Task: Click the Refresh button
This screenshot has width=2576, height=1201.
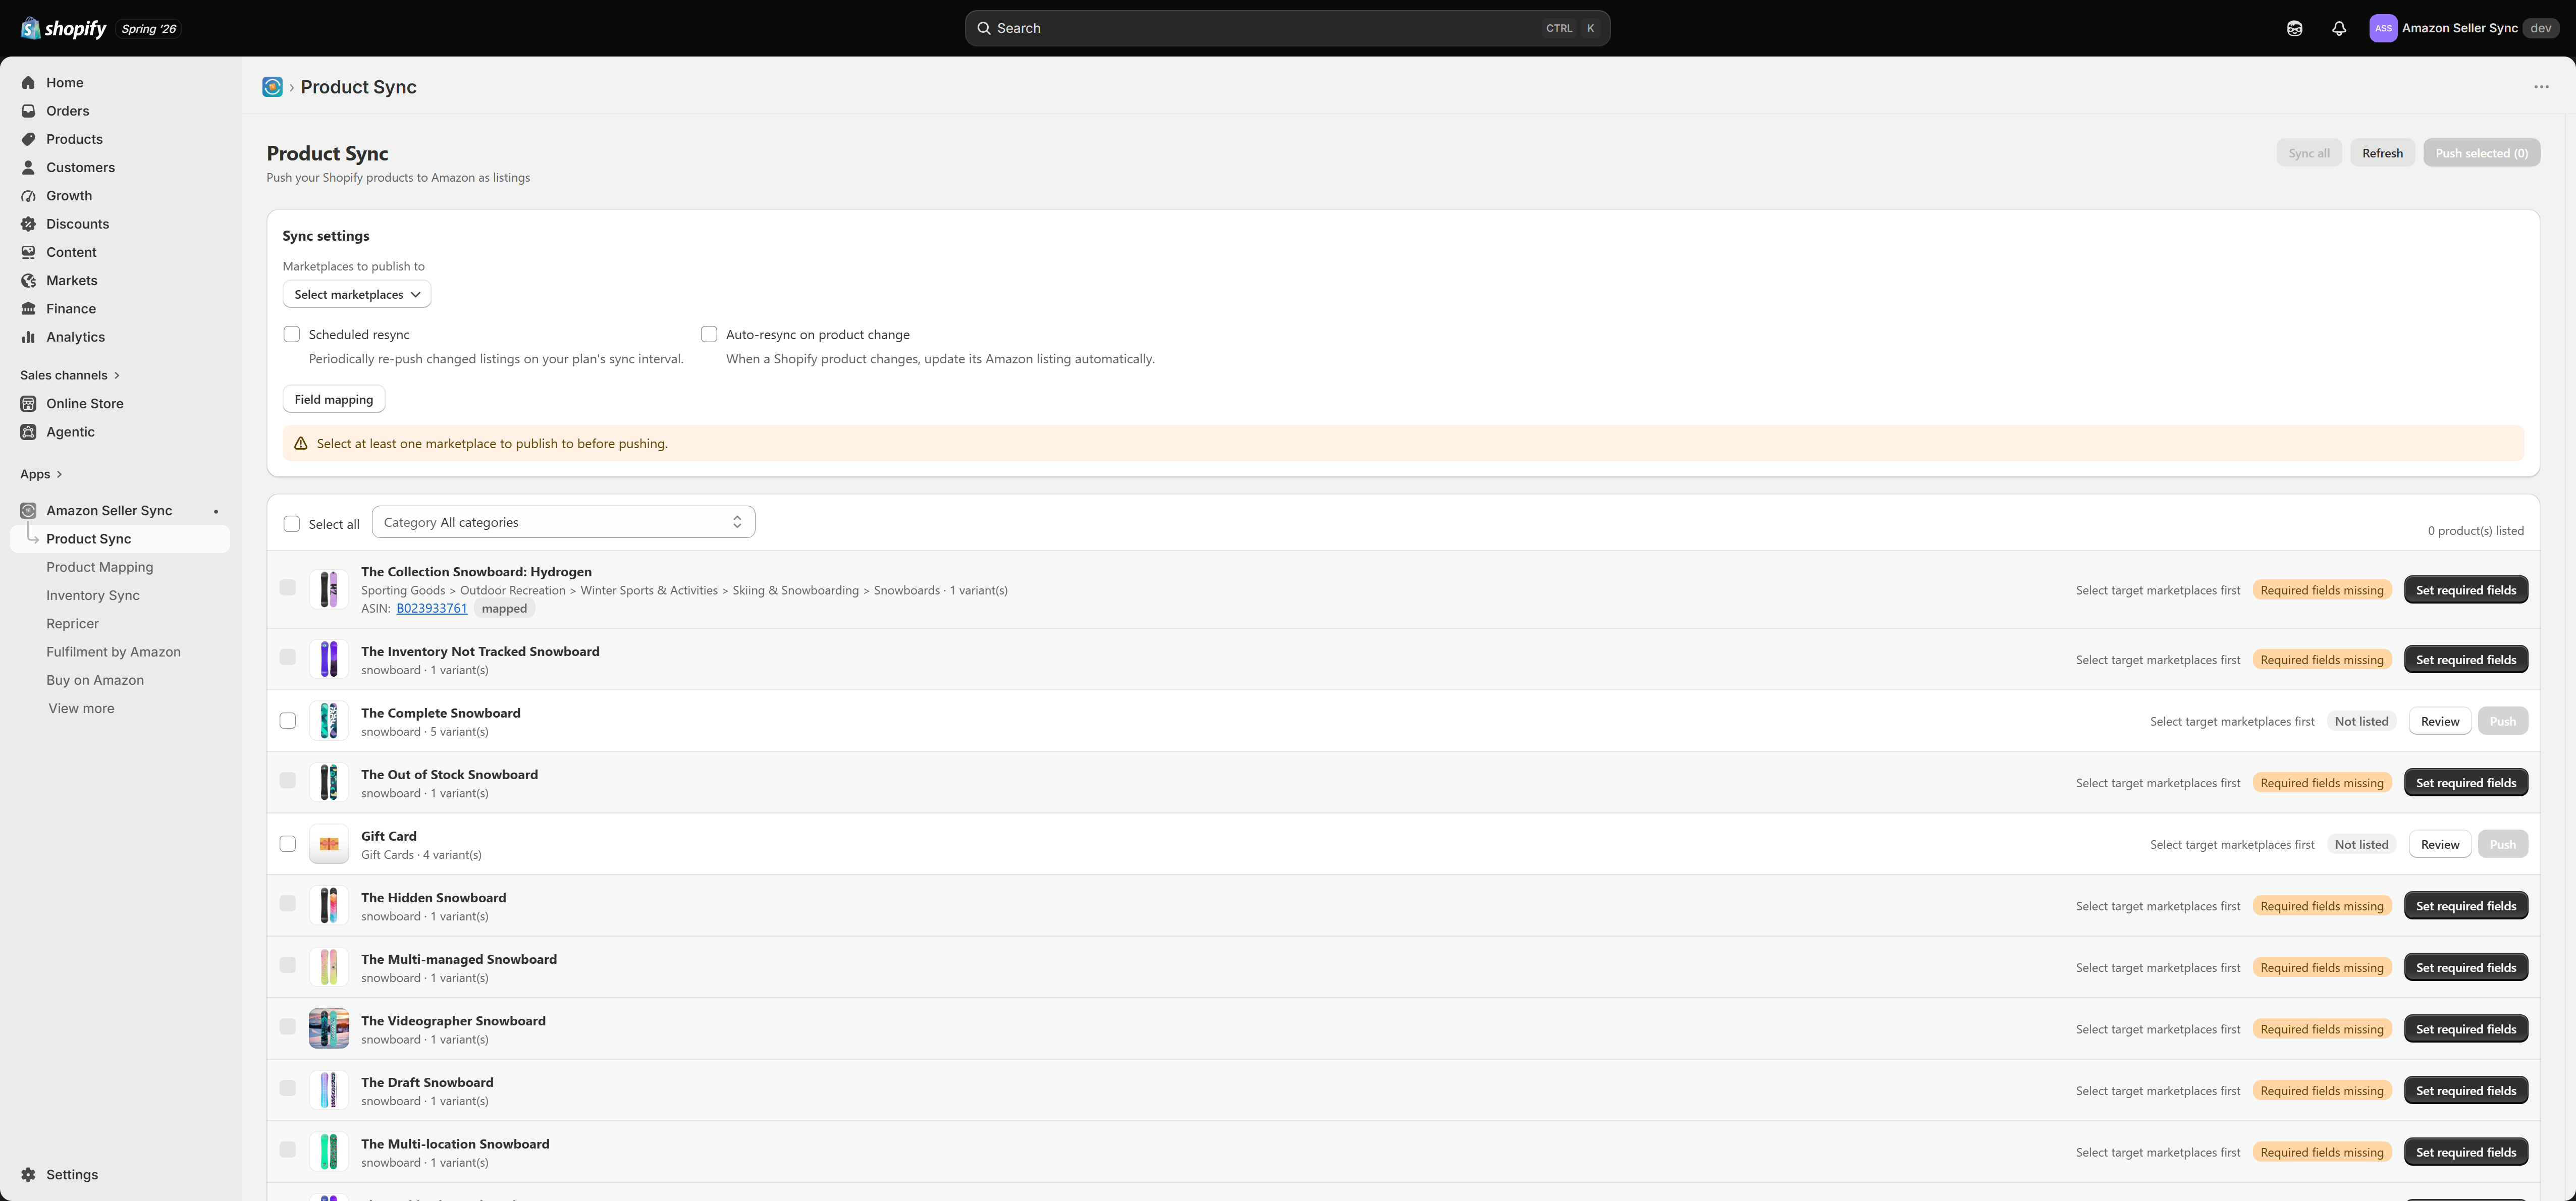Action: coord(2382,153)
